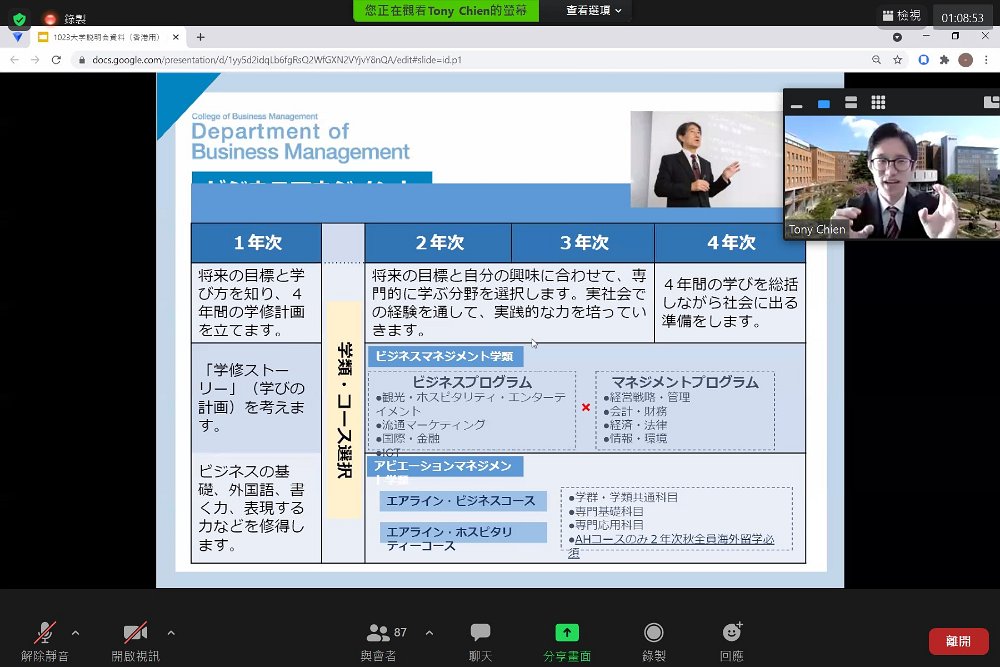Click the Chrome profile avatar
The height and width of the screenshot is (667, 1000).
point(966,60)
